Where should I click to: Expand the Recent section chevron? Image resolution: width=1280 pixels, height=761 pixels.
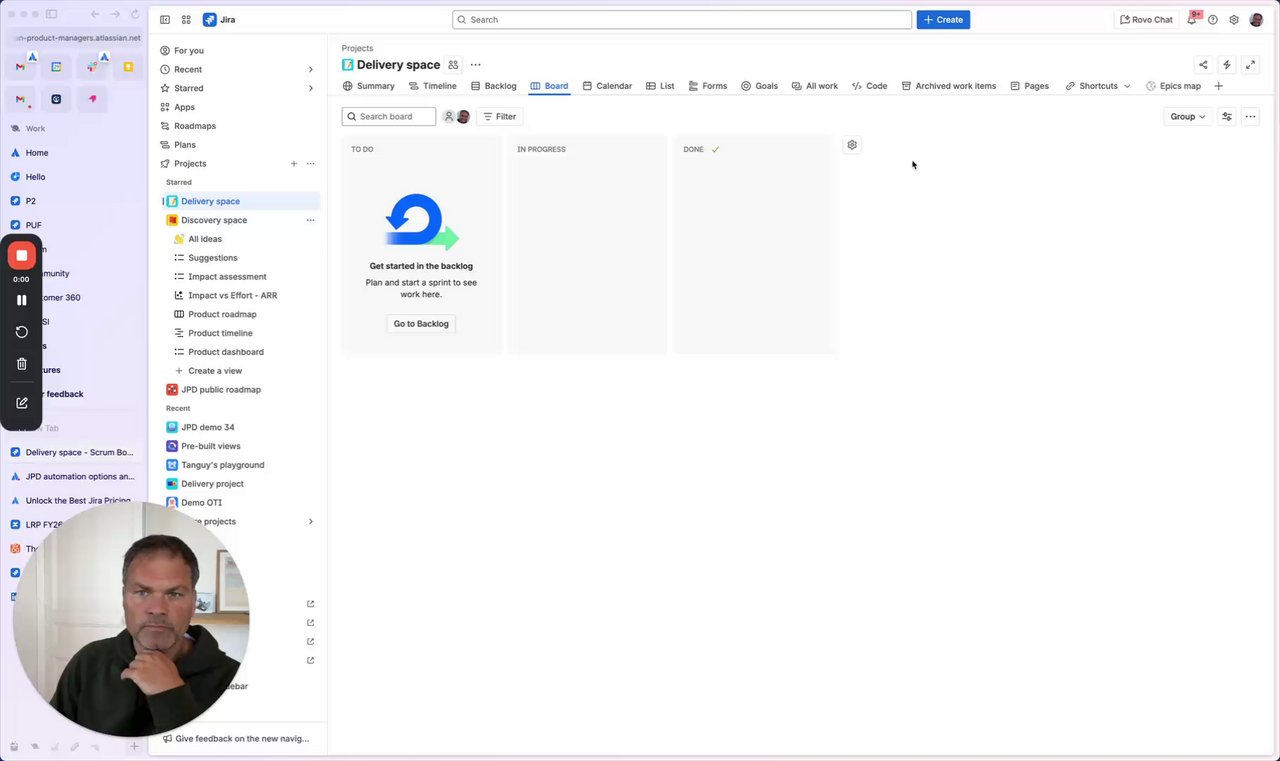click(x=310, y=70)
